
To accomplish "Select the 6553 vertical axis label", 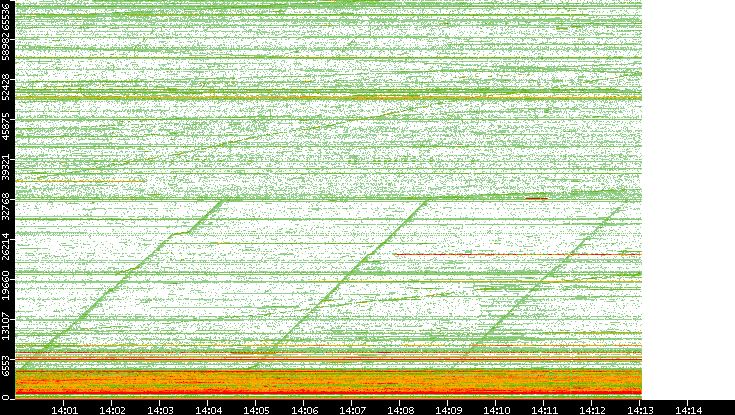I will coord(6,365).
